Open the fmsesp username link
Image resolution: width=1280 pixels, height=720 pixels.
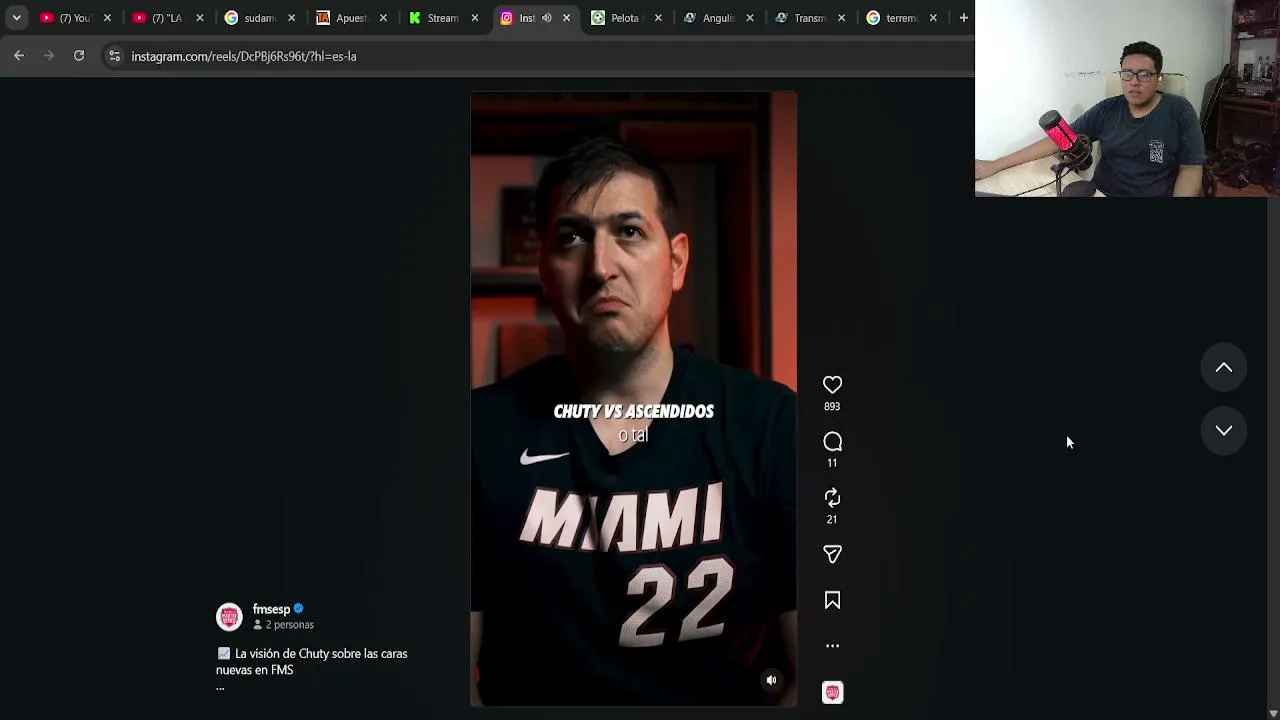click(x=271, y=609)
